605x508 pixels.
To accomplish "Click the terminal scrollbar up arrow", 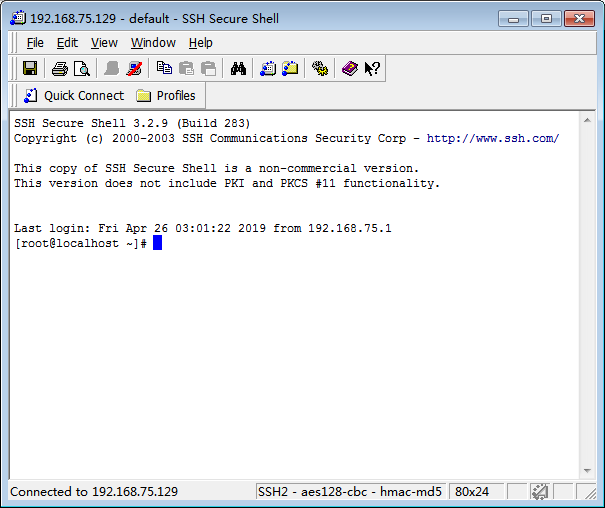I will [587, 120].
